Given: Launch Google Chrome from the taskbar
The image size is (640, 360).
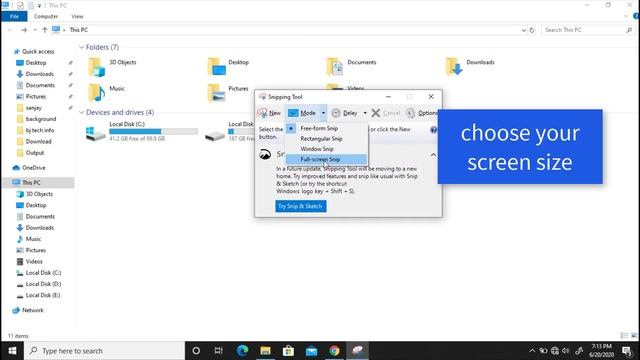Looking at the screenshot, I should click(334, 351).
